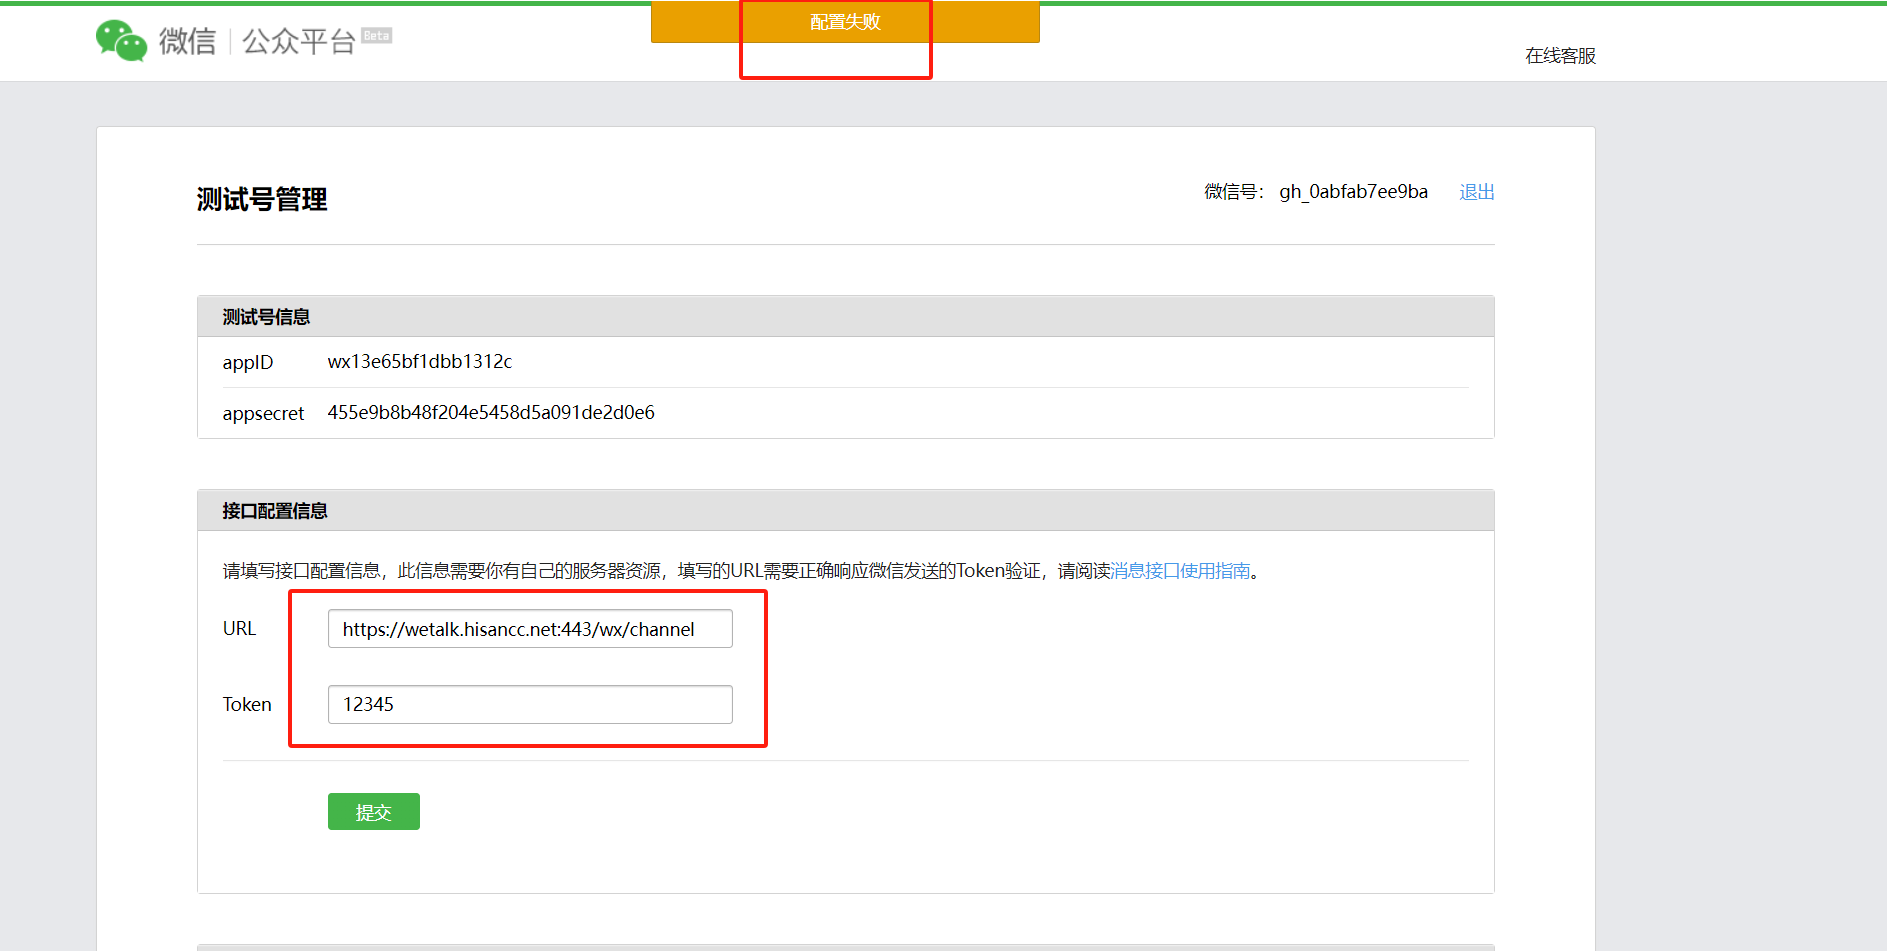This screenshot has height=951, width=1887.
Task: Focus the URL input field
Action: [530, 629]
